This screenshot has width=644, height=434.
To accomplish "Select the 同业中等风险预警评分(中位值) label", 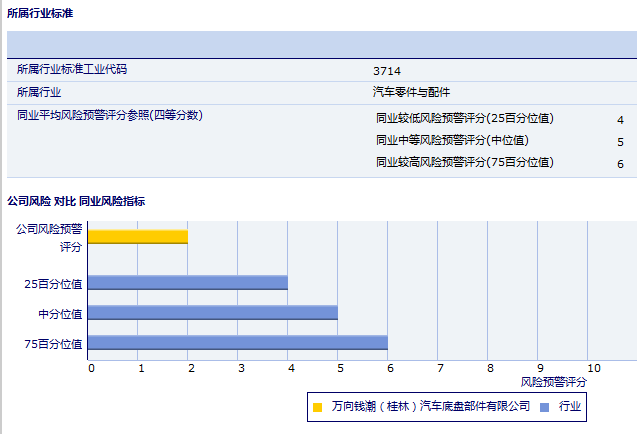I will click(452, 140).
